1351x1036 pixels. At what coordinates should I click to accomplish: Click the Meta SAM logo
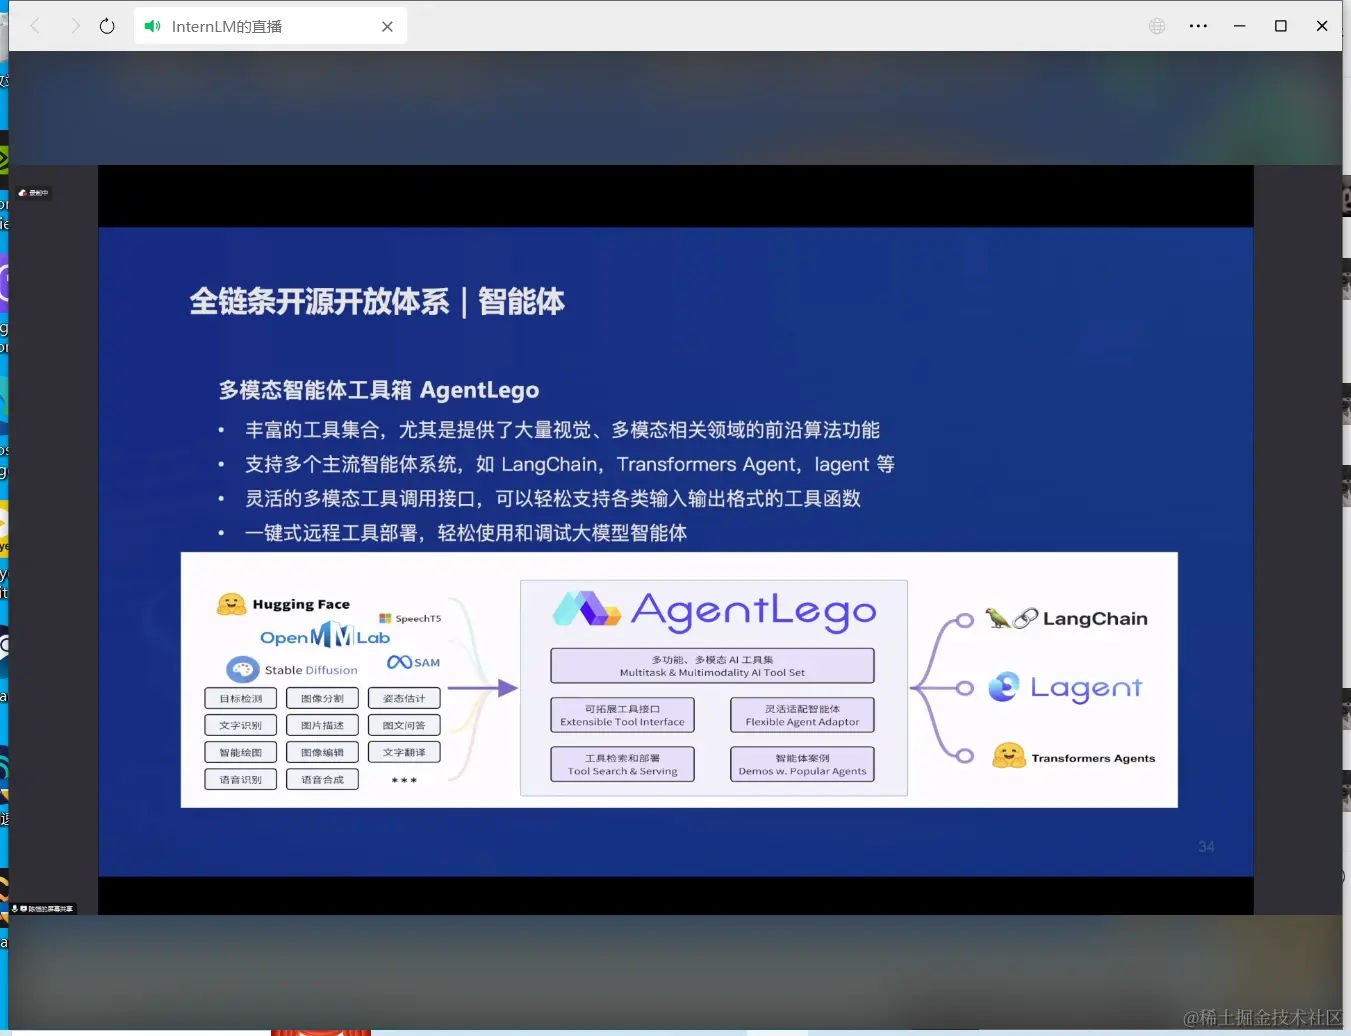click(413, 662)
